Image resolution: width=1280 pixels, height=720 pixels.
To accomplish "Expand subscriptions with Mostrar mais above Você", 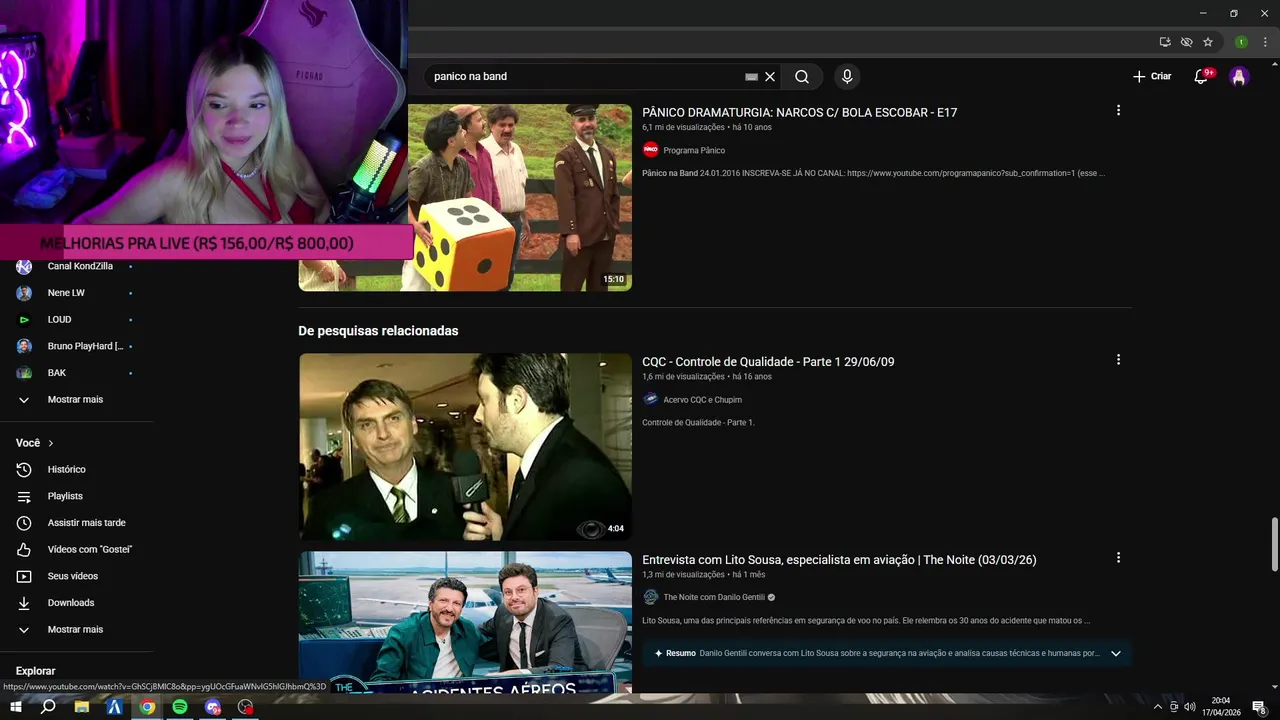I will pyautogui.click(x=76, y=400).
